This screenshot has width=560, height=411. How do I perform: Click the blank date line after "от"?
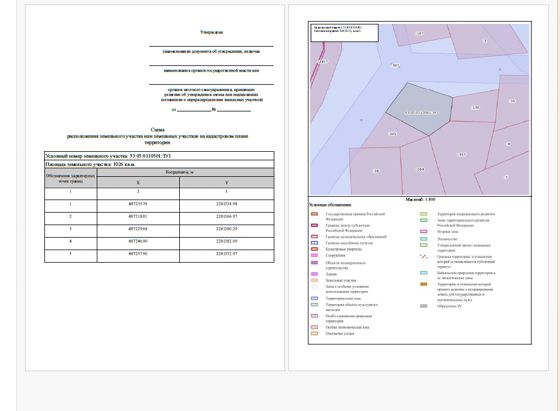(x=194, y=110)
